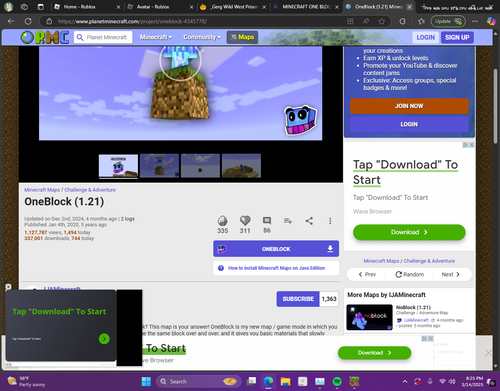The height and width of the screenshot is (391, 500).
Task: Open the favorites list icon
Action: (x=421, y=21)
